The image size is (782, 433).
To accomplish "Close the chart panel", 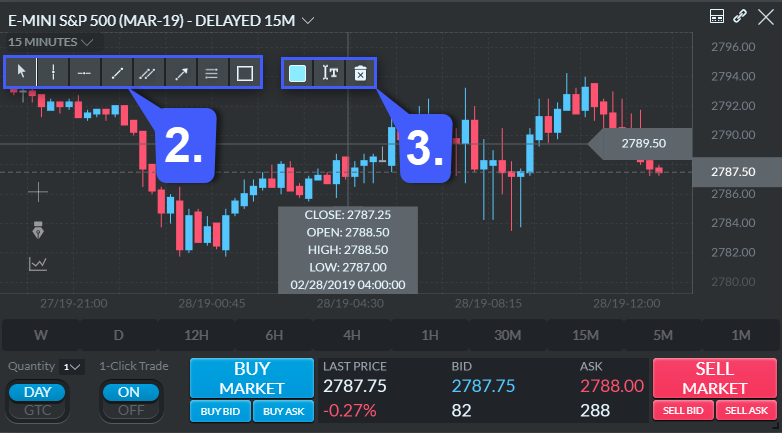I will point(766,17).
